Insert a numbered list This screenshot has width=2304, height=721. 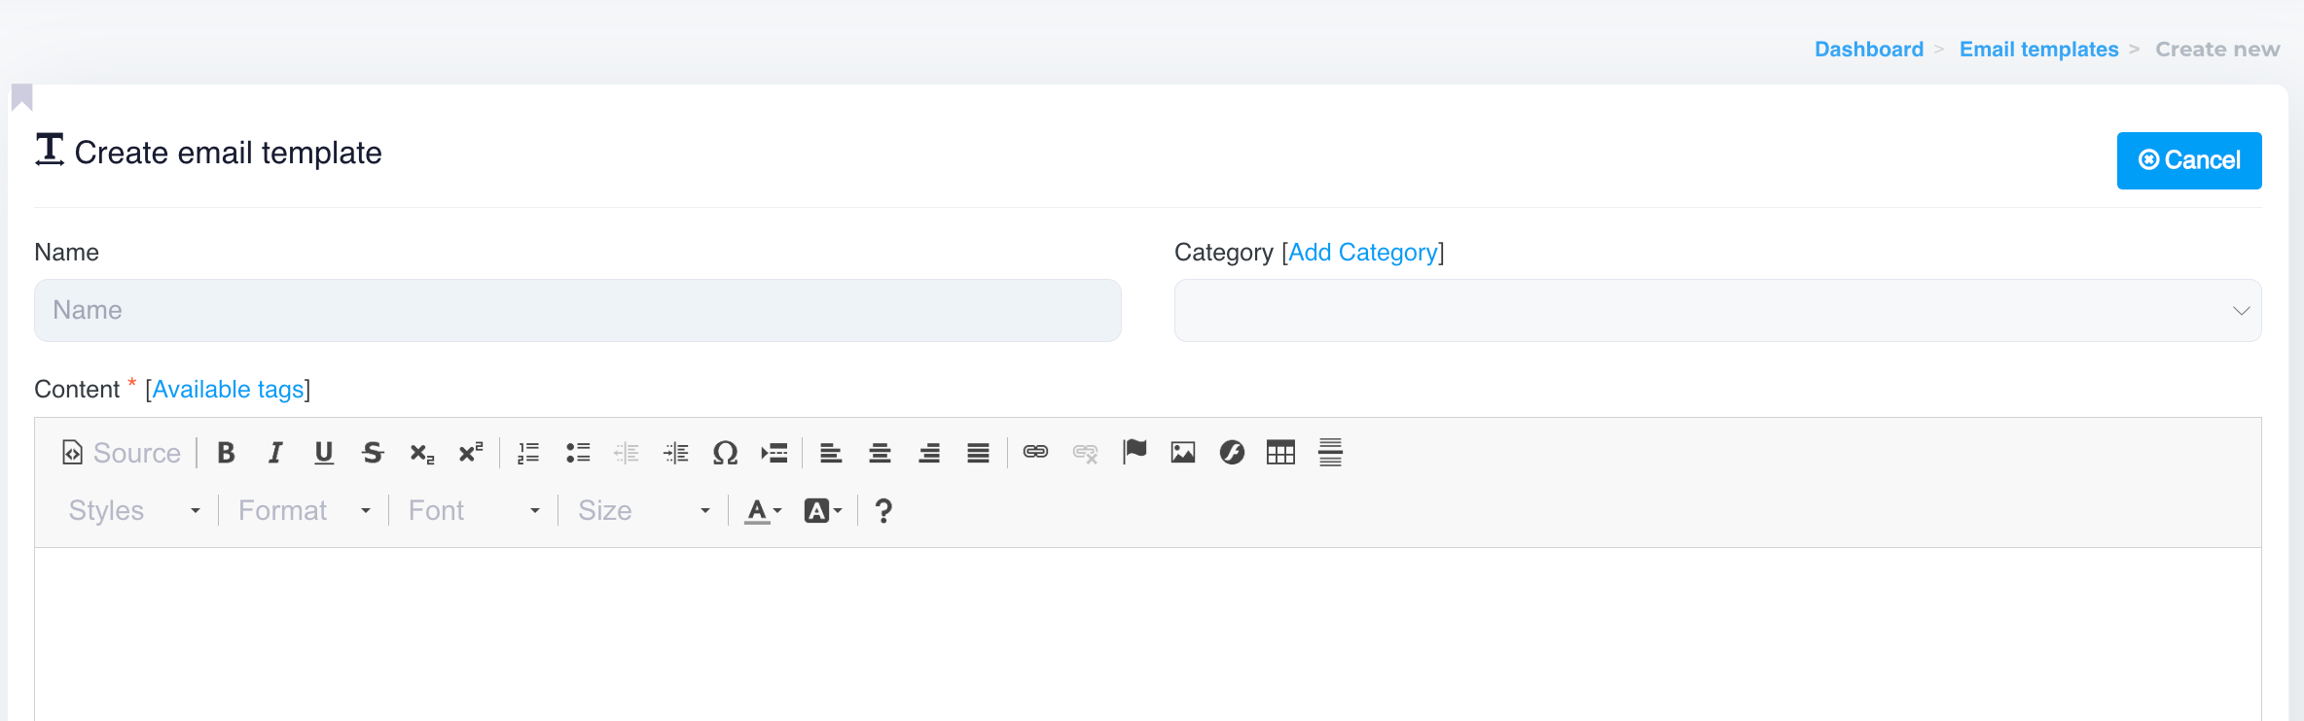tap(528, 453)
